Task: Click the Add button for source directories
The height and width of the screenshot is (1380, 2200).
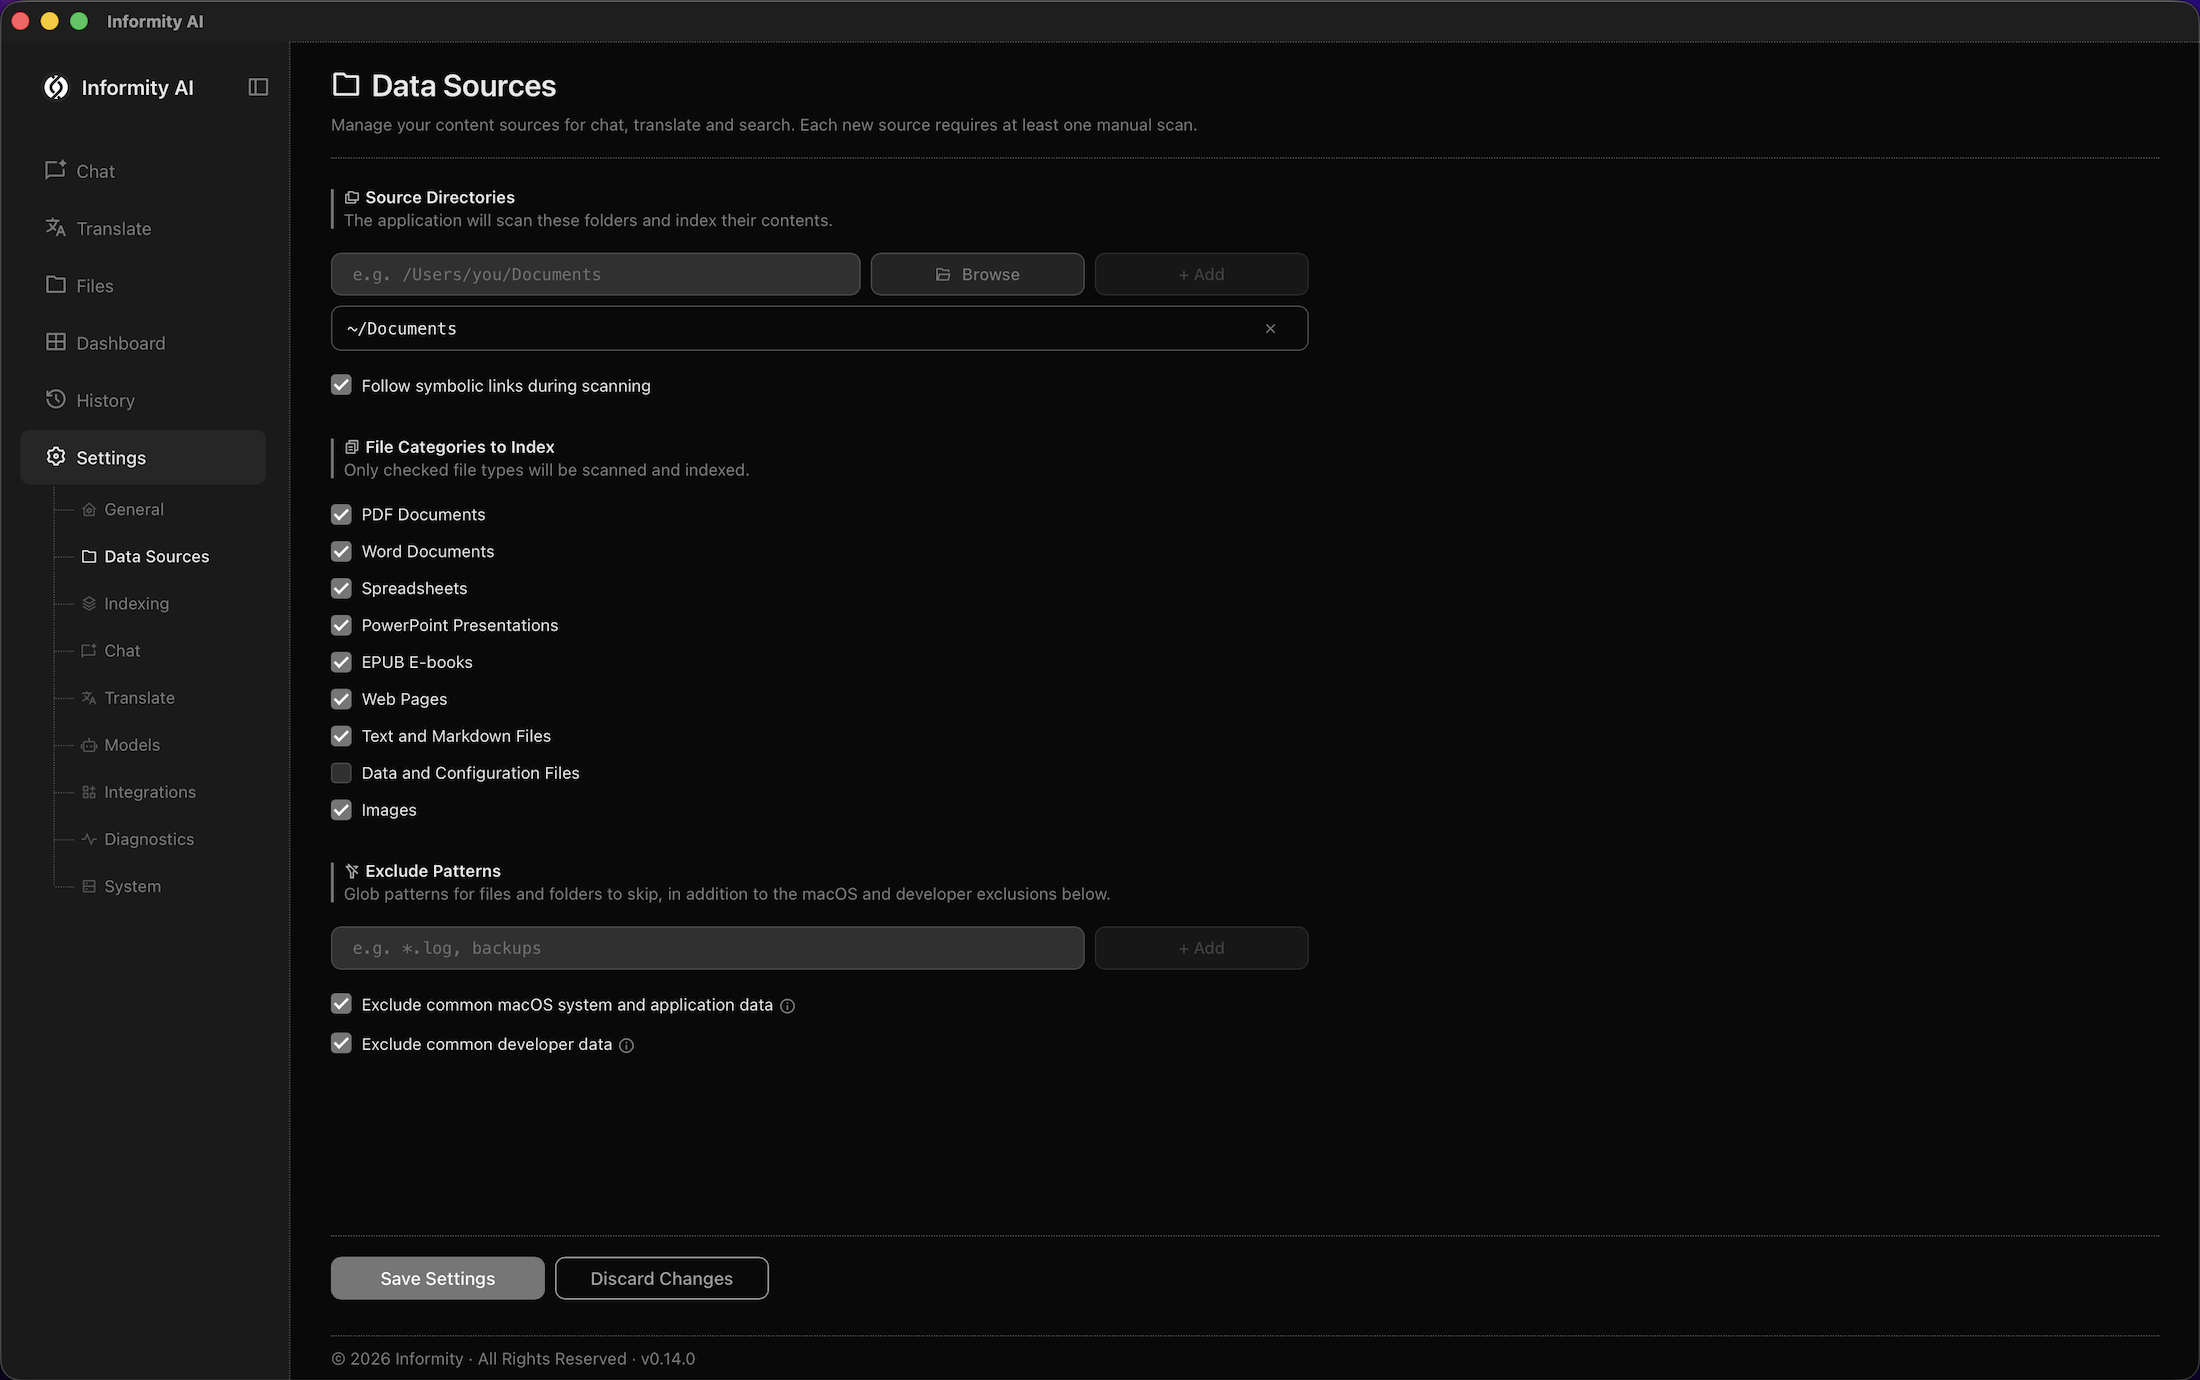Action: coord(1201,274)
